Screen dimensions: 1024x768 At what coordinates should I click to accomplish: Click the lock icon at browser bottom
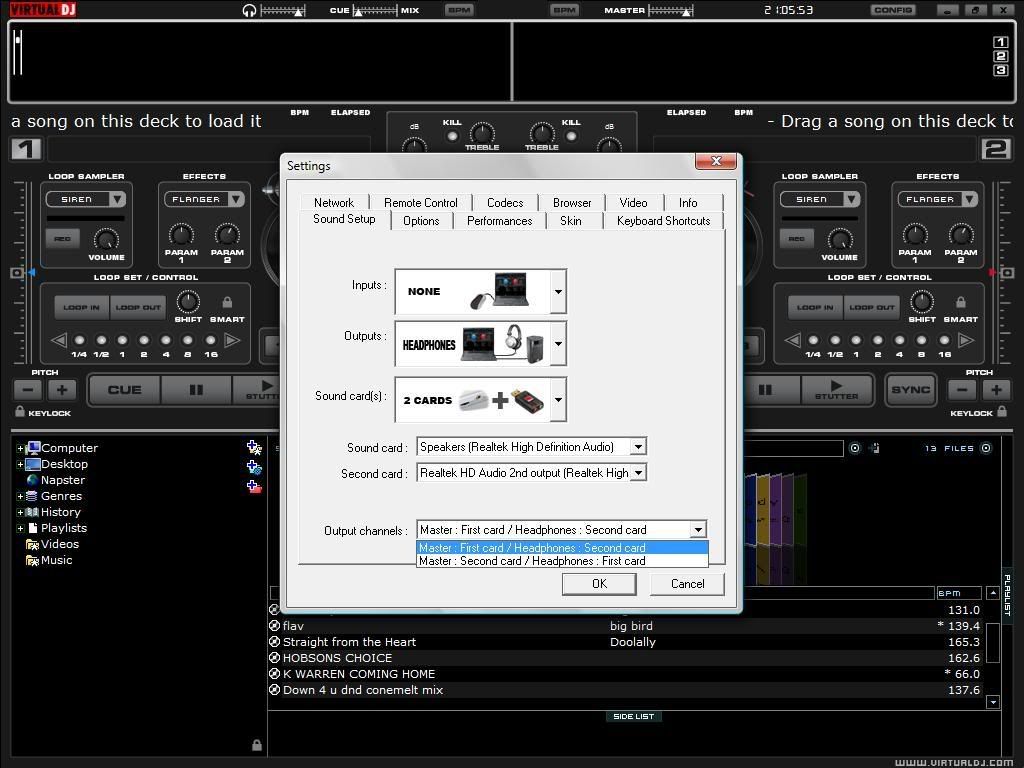(257, 744)
